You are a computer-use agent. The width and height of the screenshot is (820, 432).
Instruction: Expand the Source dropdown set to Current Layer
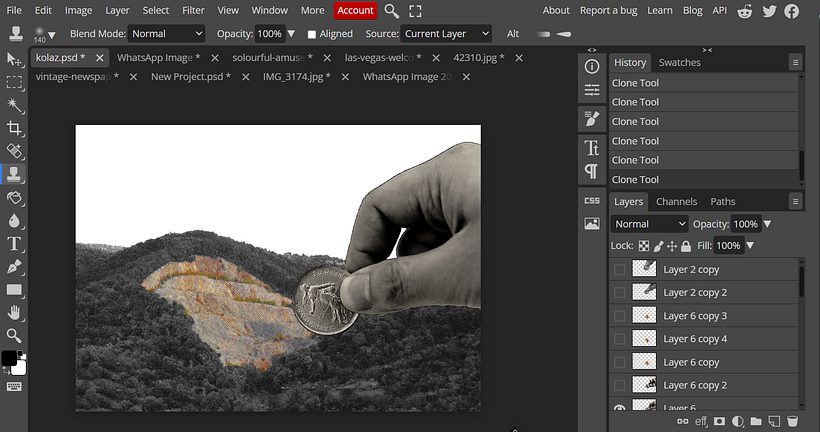tap(446, 34)
